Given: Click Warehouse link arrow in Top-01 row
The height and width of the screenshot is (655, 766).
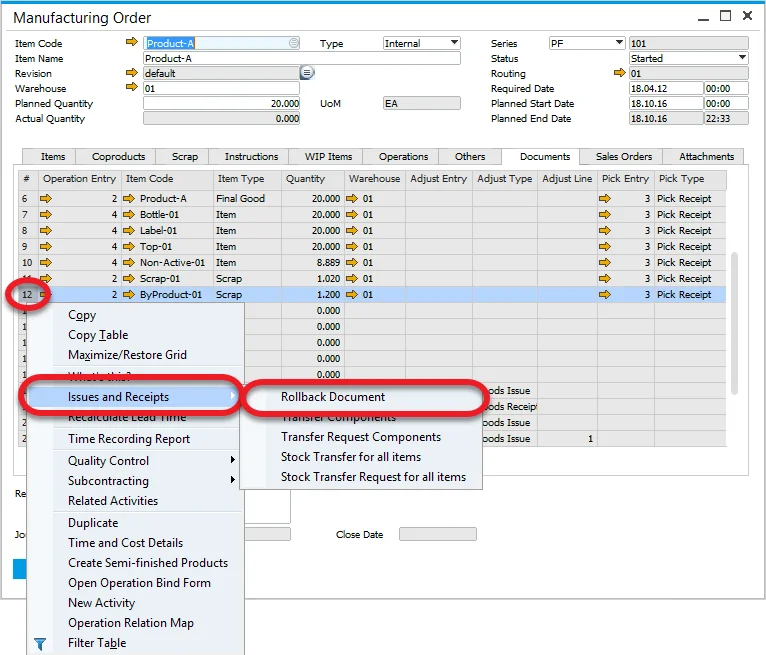Looking at the screenshot, I should 352,247.
